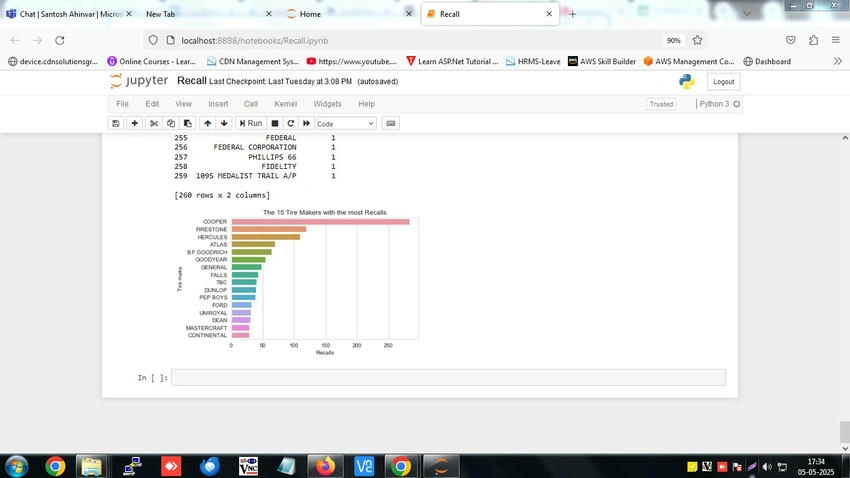Open the Kernel menu
The width and height of the screenshot is (850, 478).
285,104
